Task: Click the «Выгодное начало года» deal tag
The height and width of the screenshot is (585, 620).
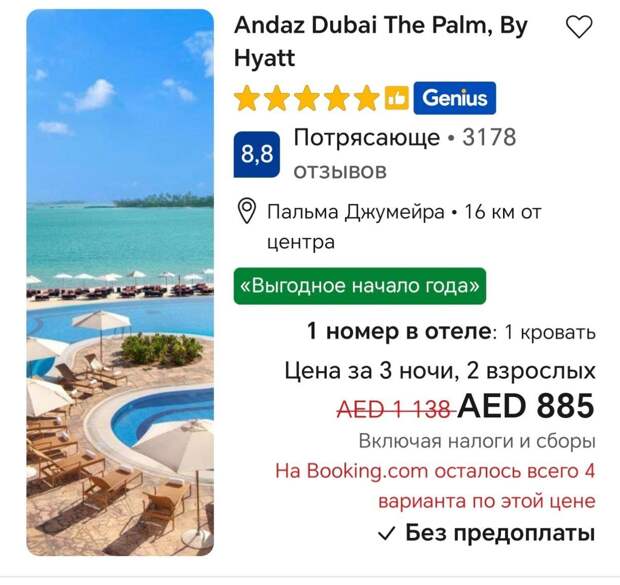Action: tap(360, 286)
